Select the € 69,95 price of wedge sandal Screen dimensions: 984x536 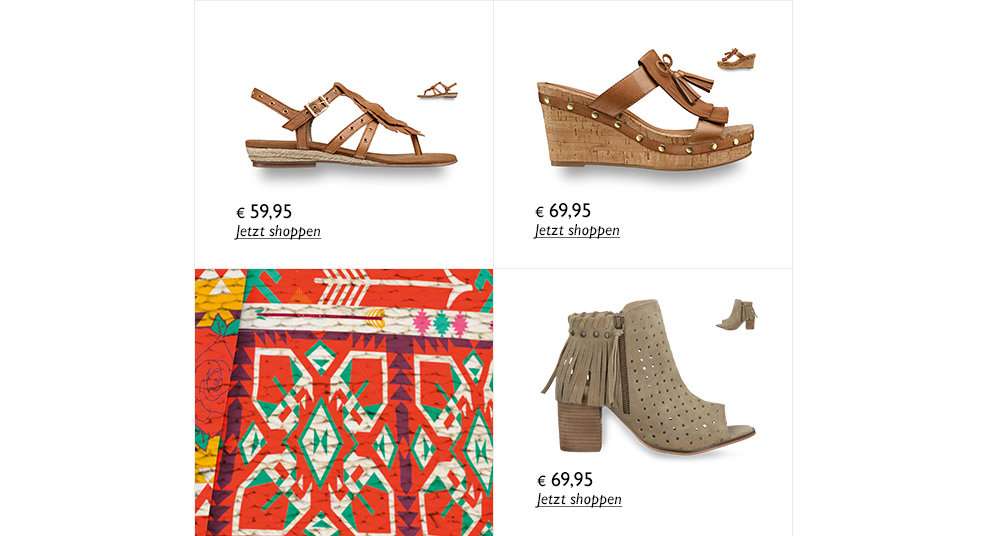[x=563, y=211]
